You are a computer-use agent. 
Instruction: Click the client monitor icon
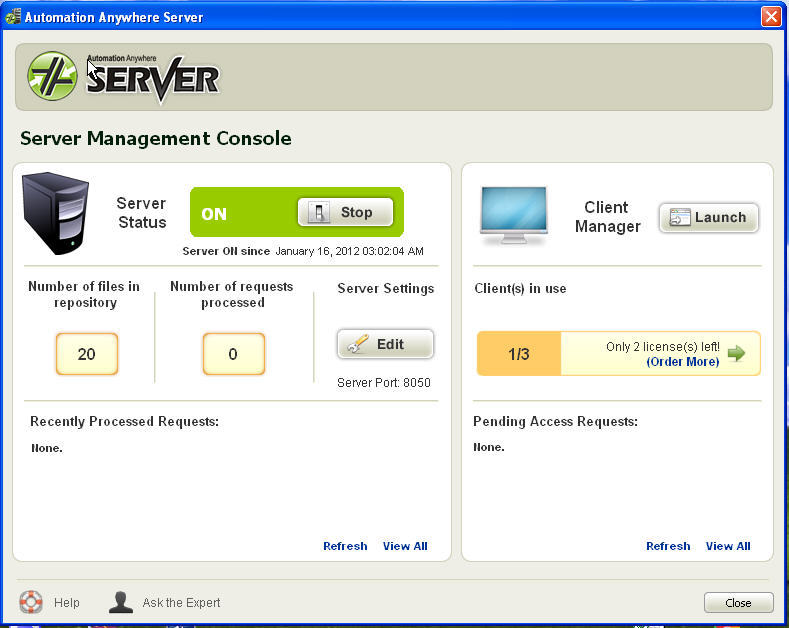[x=514, y=215]
